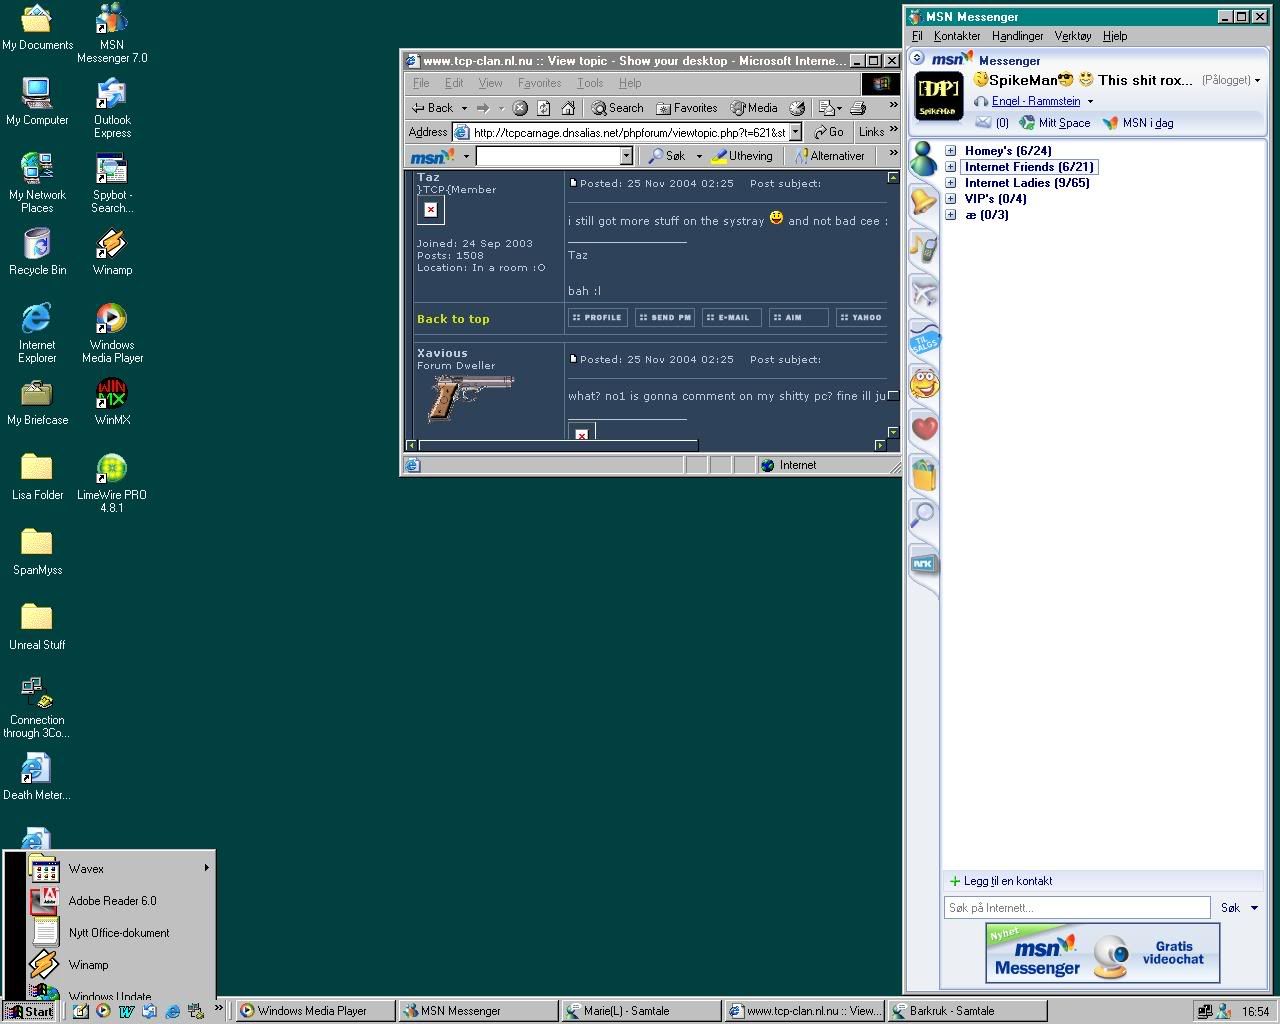Expand the Homey's contact group
The height and width of the screenshot is (1024, 1280).
click(x=951, y=151)
